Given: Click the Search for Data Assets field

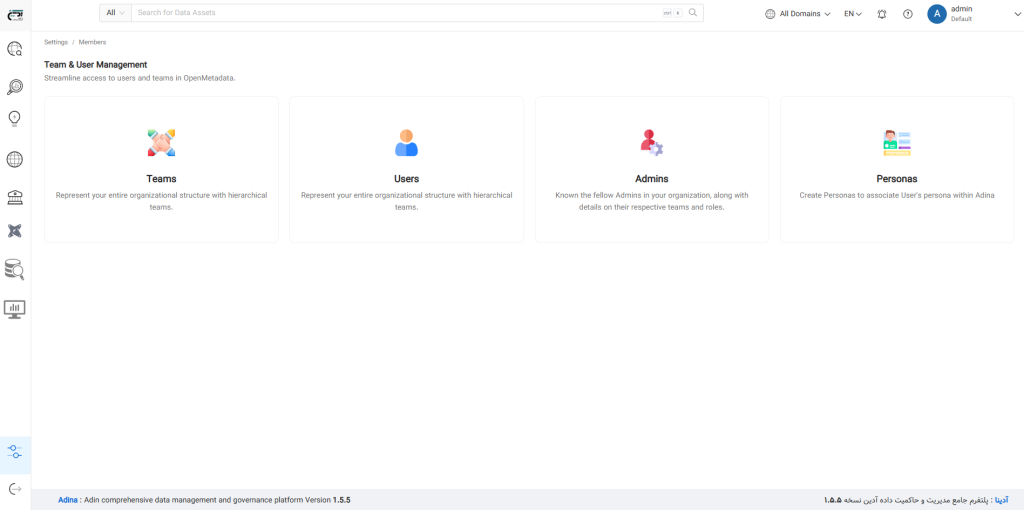Looking at the screenshot, I should tap(397, 13).
